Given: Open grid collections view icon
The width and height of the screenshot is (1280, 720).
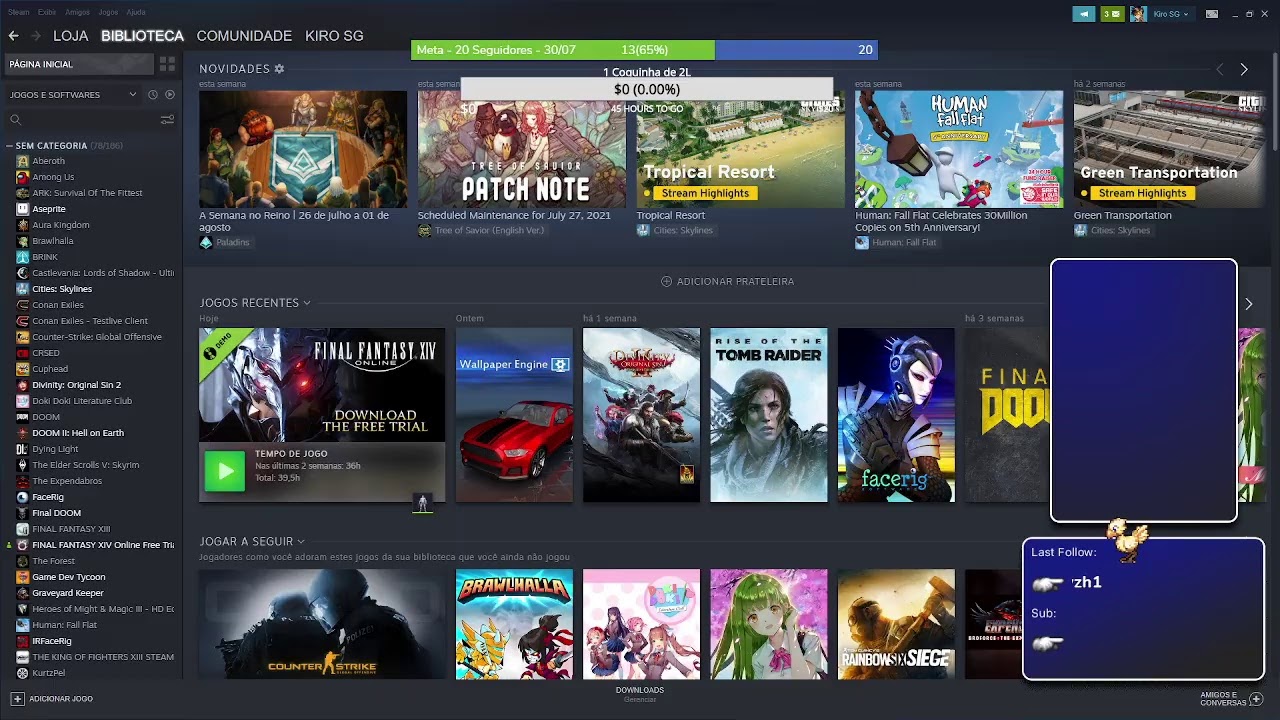Looking at the screenshot, I should [167, 64].
